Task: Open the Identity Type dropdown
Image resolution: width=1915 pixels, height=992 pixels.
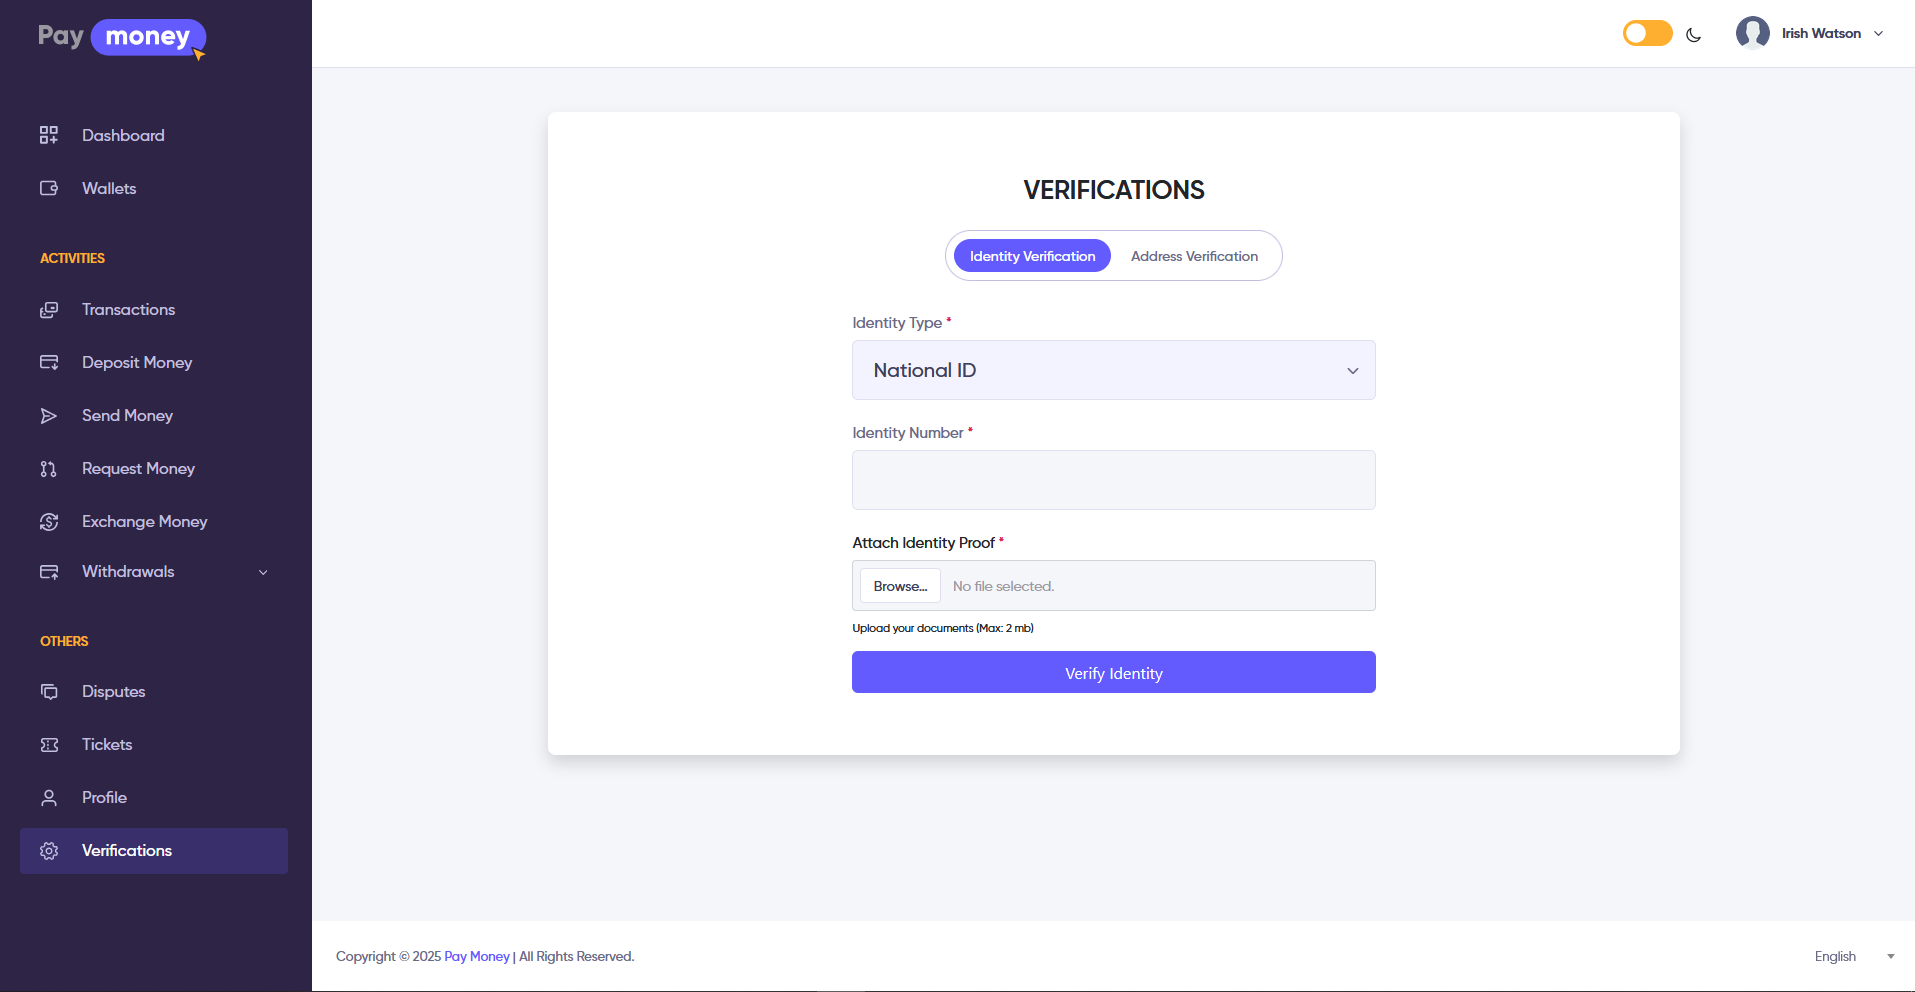Action: (x=1113, y=370)
